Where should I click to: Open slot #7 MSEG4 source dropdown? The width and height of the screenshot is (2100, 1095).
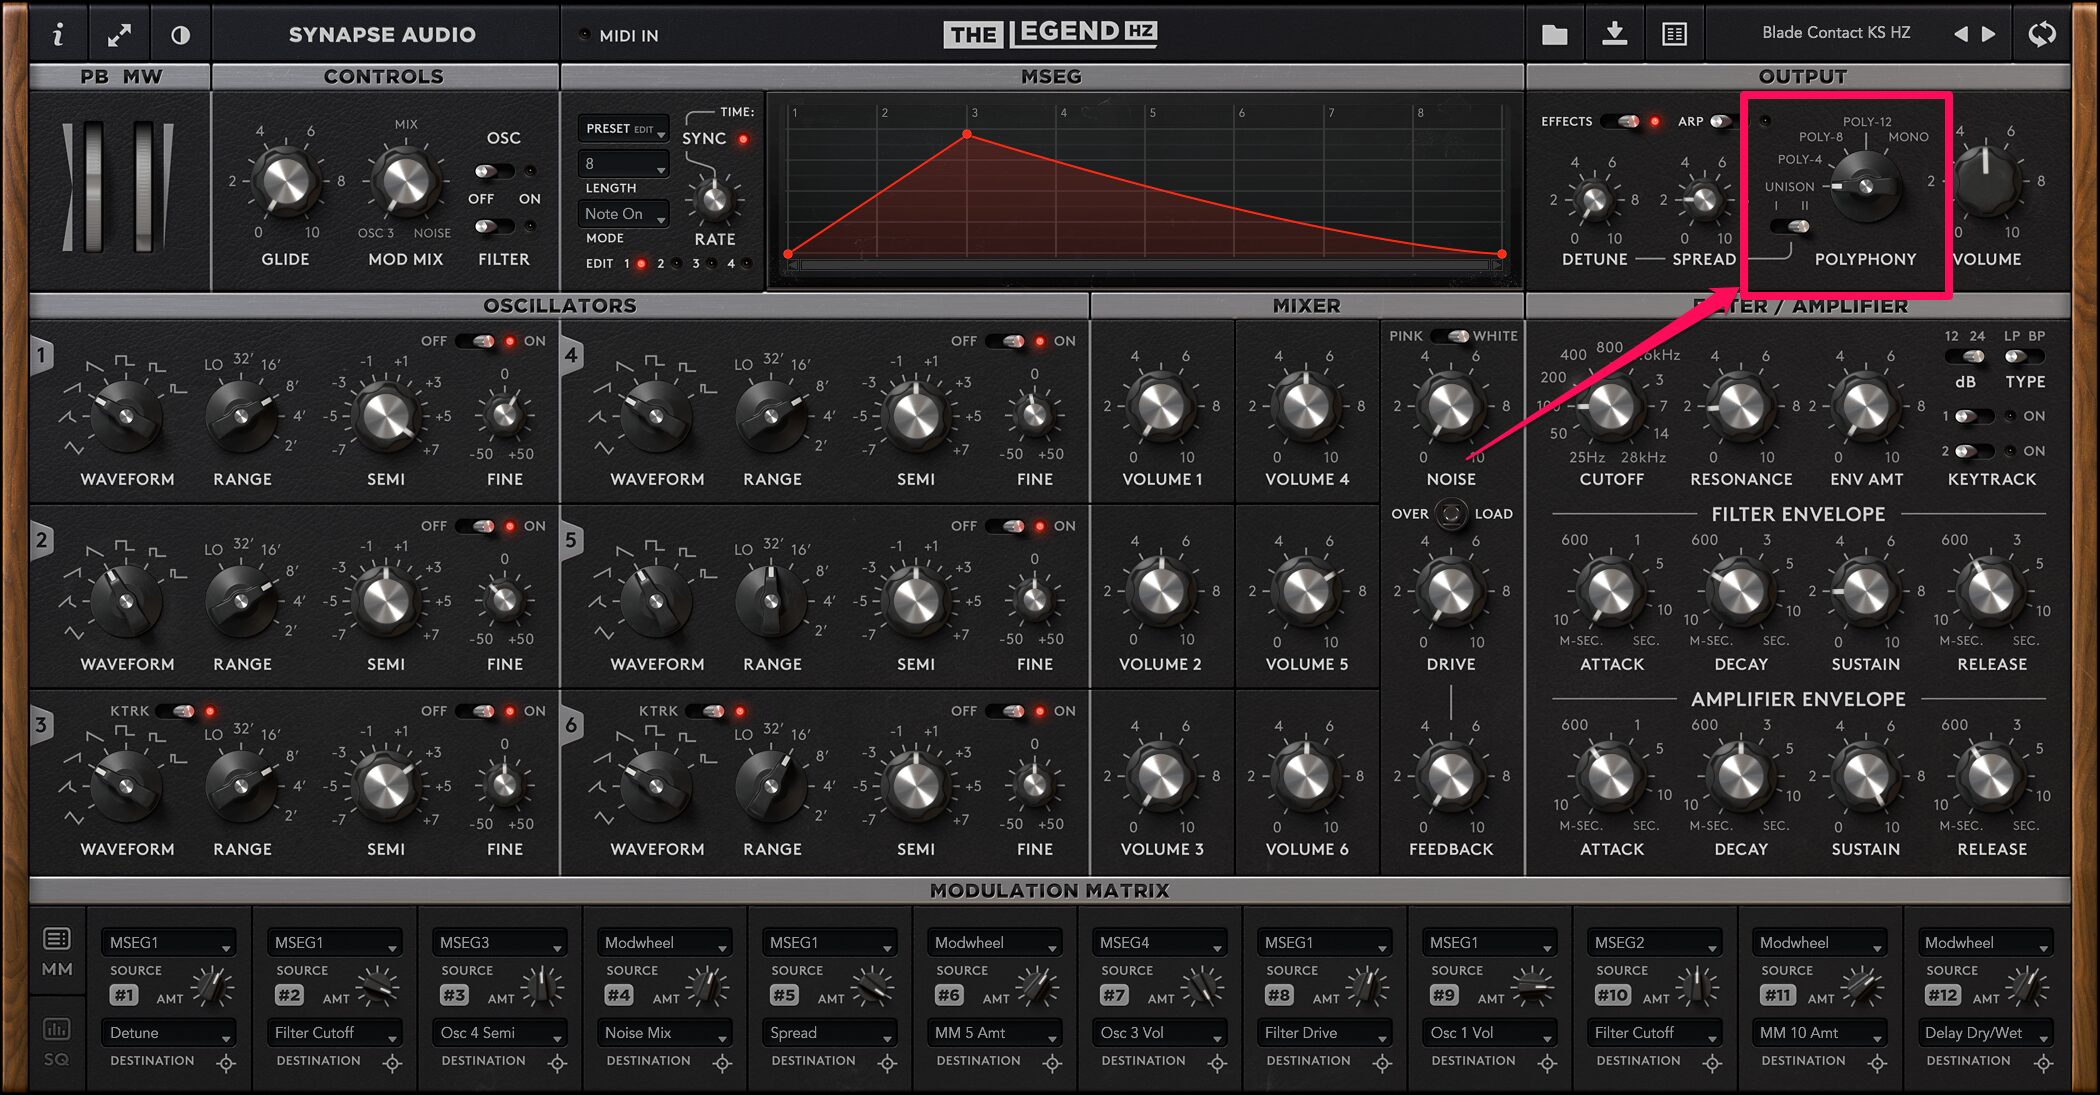pos(1159,943)
